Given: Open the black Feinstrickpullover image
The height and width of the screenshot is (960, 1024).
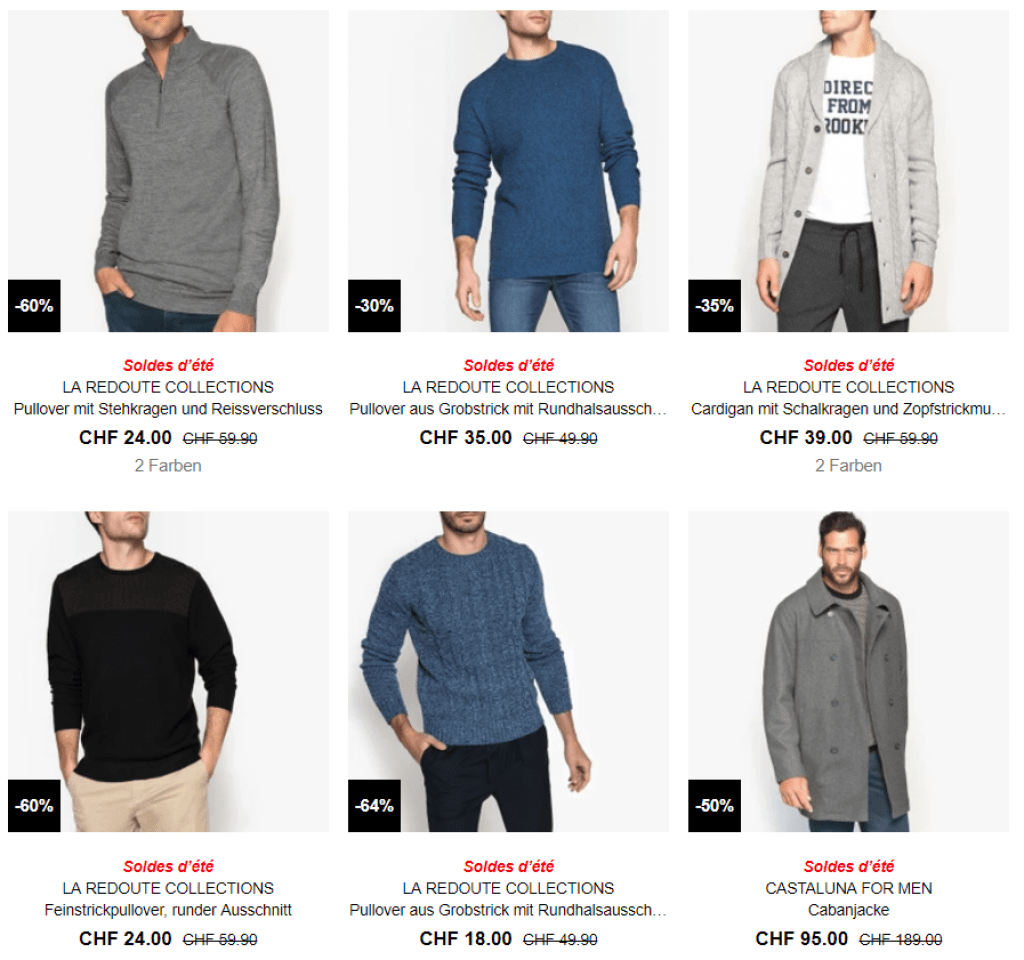Looking at the screenshot, I should [x=168, y=671].
